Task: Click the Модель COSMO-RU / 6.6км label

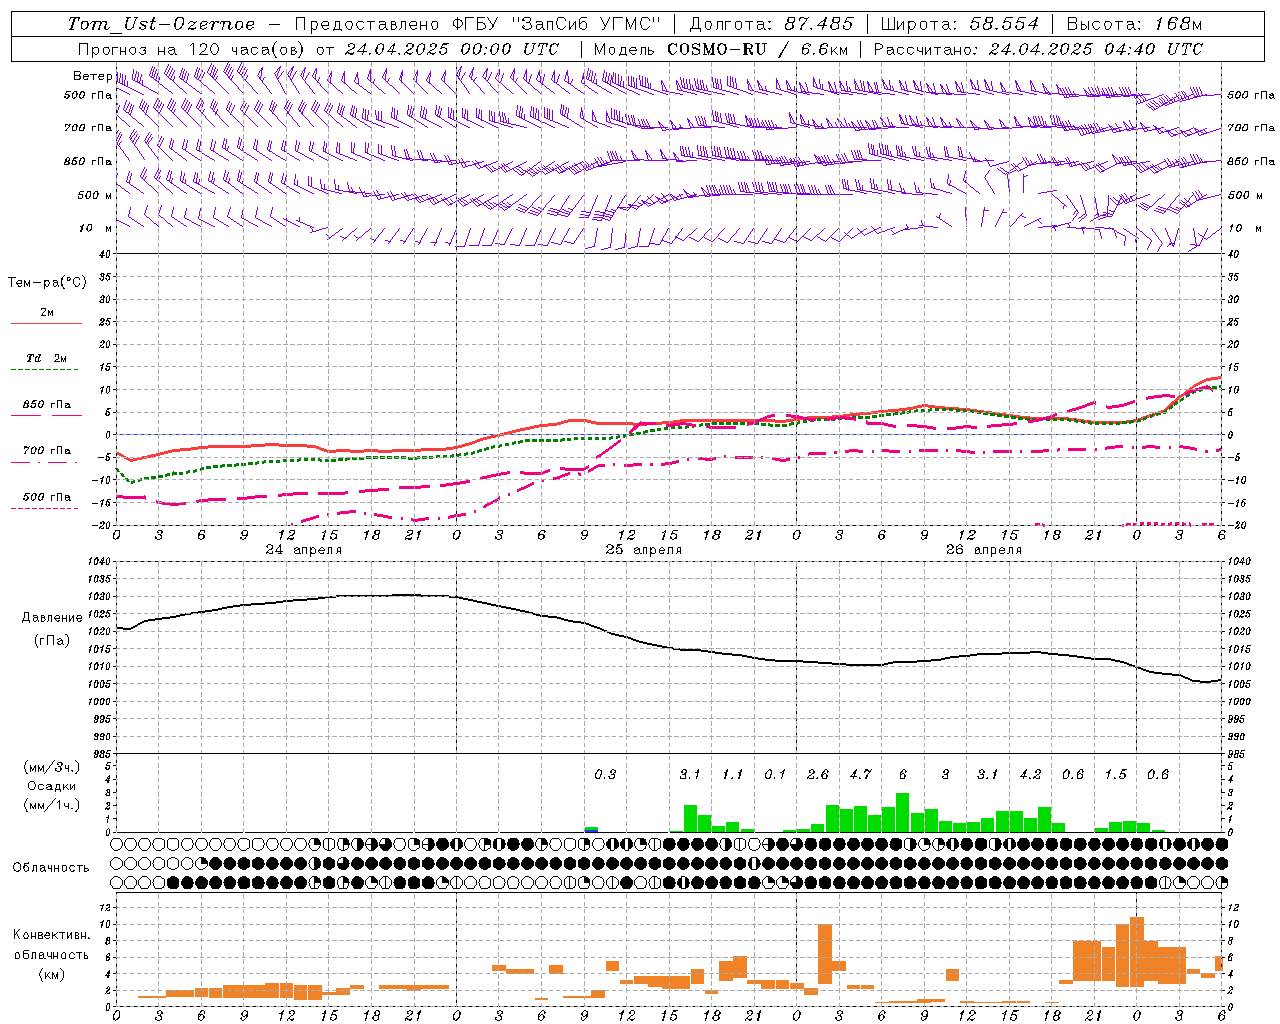Action: tap(721, 49)
